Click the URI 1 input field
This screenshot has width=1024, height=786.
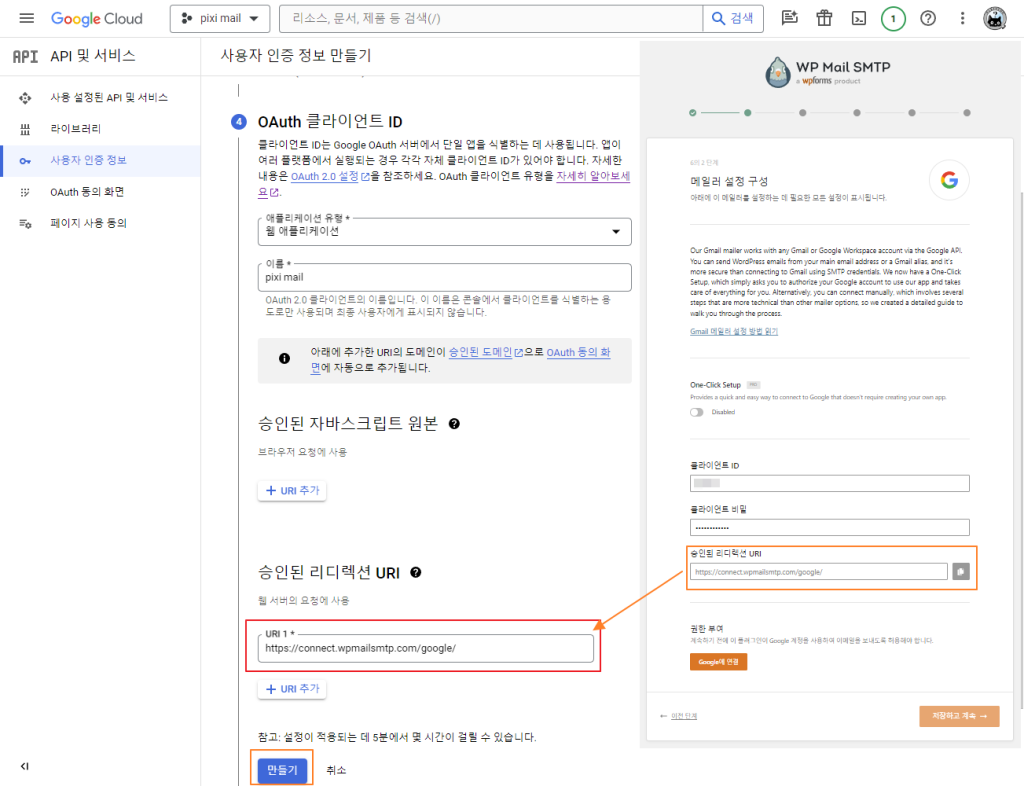click(425, 648)
